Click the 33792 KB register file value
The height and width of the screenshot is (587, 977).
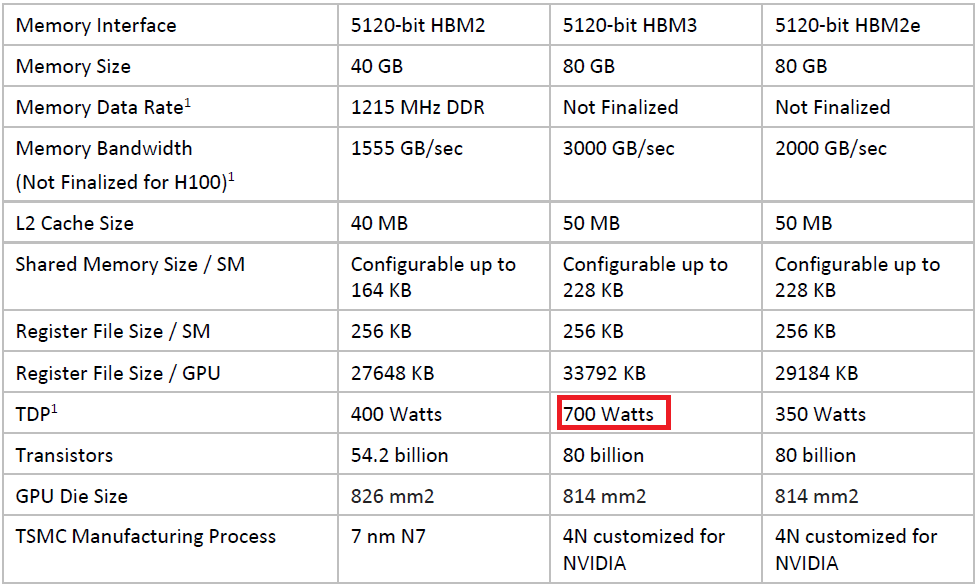604,373
